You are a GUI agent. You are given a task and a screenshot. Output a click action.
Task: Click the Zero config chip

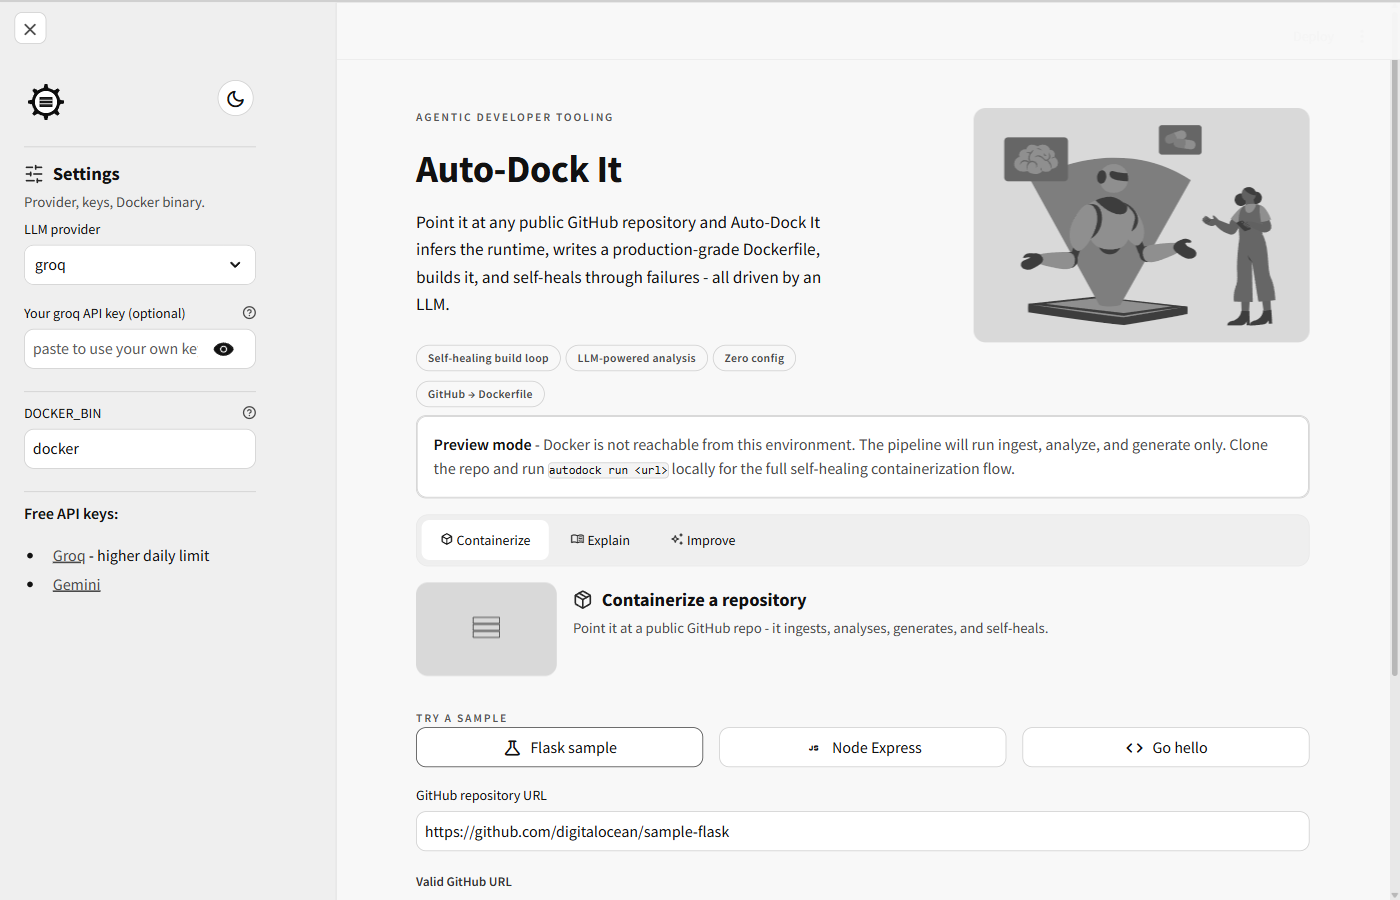[x=754, y=358]
